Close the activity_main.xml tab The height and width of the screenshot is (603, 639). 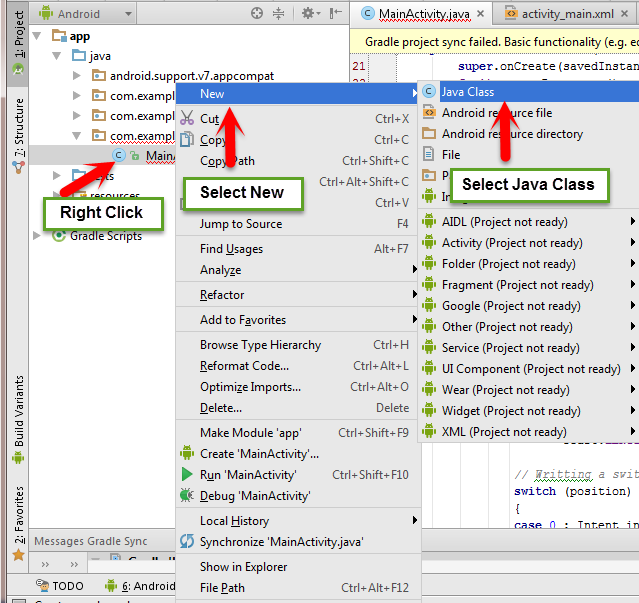pos(624,13)
